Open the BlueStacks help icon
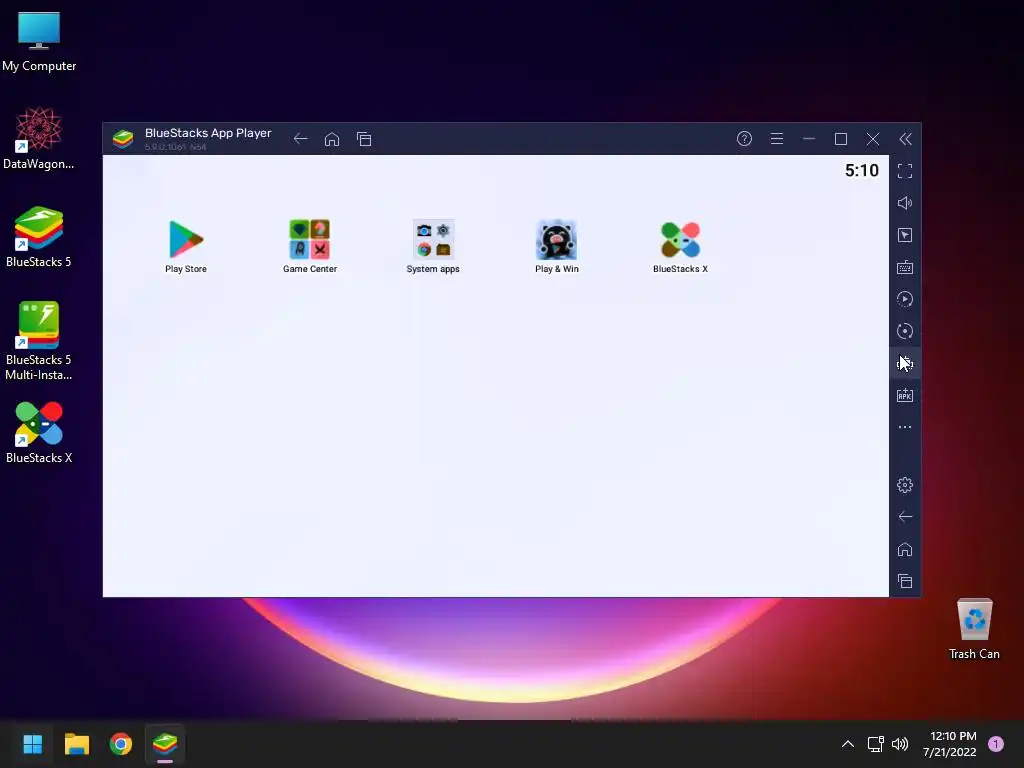The image size is (1024, 768). click(x=744, y=138)
